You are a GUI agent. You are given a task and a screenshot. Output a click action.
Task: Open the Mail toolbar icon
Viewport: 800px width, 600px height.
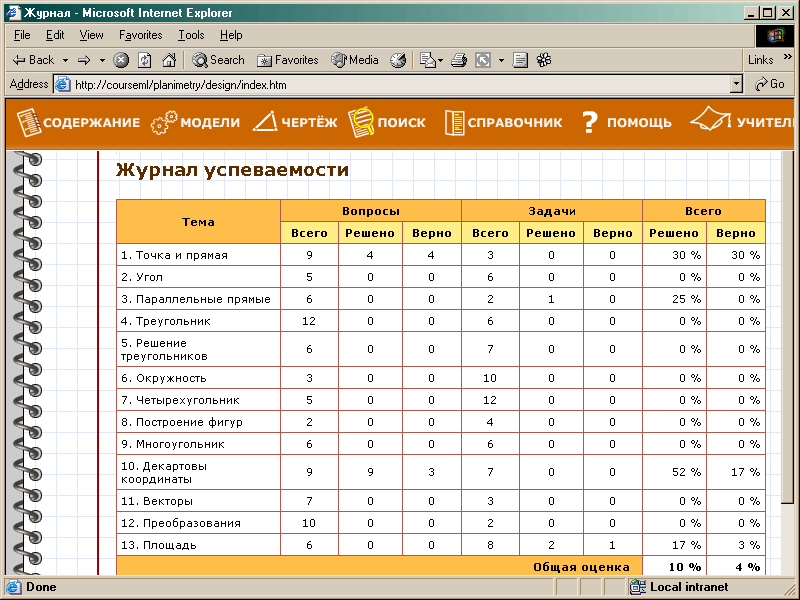[428, 60]
